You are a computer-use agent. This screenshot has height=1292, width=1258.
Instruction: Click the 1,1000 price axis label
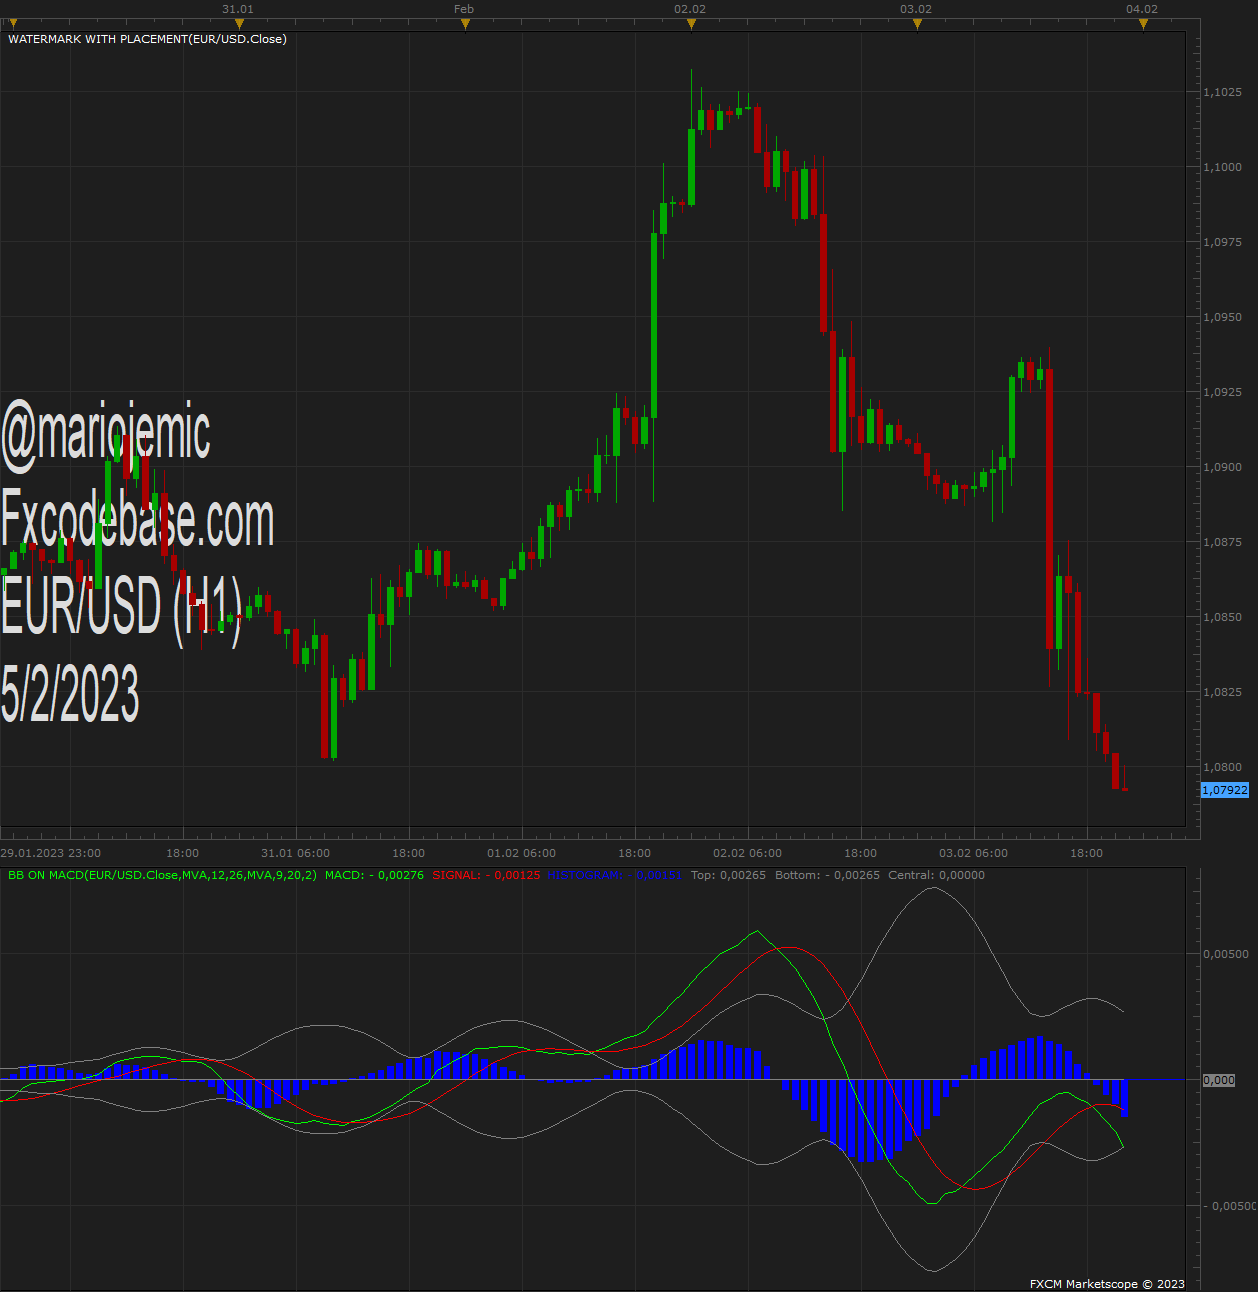1222,167
